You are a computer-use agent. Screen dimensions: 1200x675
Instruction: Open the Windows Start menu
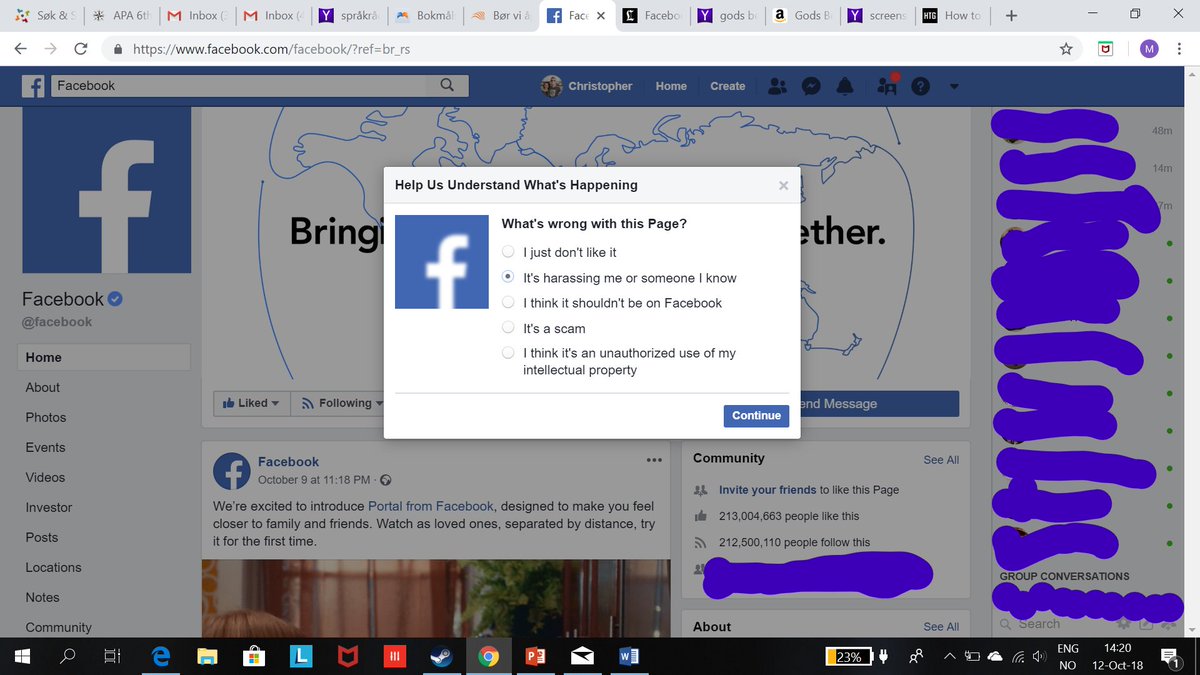[23, 656]
